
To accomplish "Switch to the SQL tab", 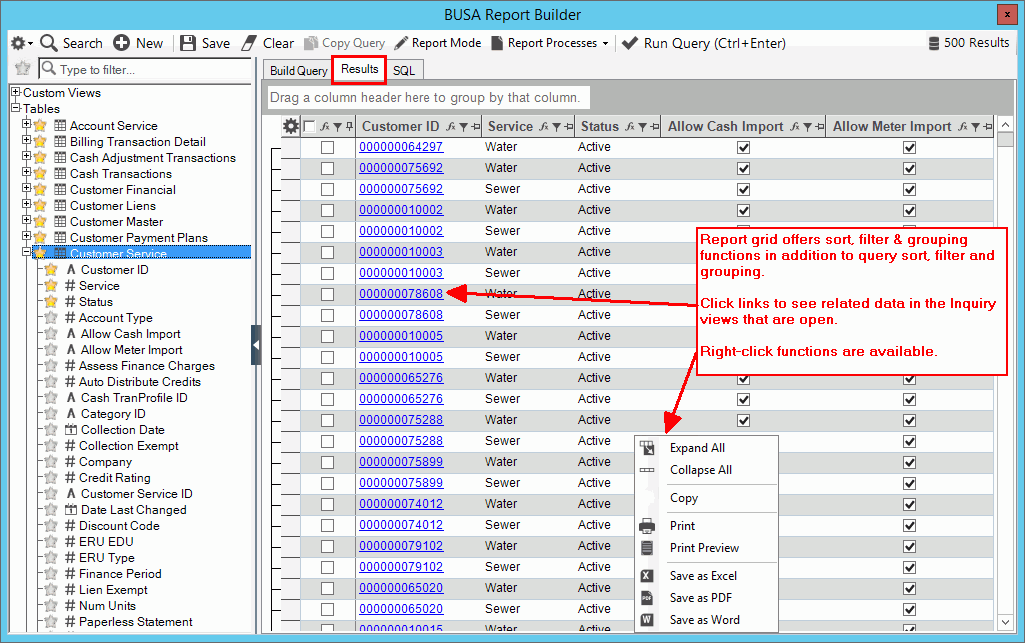I will (403, 70).
